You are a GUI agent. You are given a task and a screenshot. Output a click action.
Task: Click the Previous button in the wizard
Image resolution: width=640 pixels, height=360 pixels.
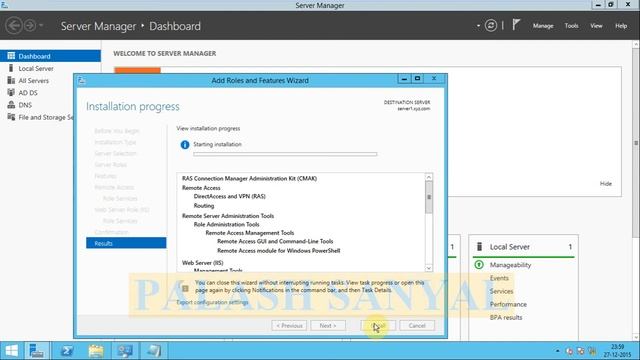tap(289, 326)
